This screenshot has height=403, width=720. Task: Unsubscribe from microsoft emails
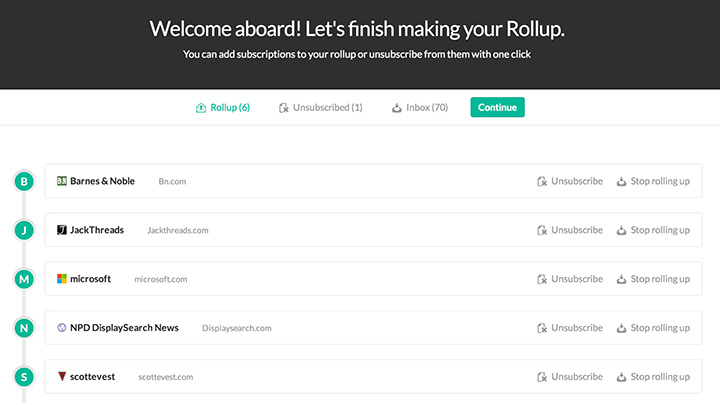pyautogui.click(x=570, y=279)
